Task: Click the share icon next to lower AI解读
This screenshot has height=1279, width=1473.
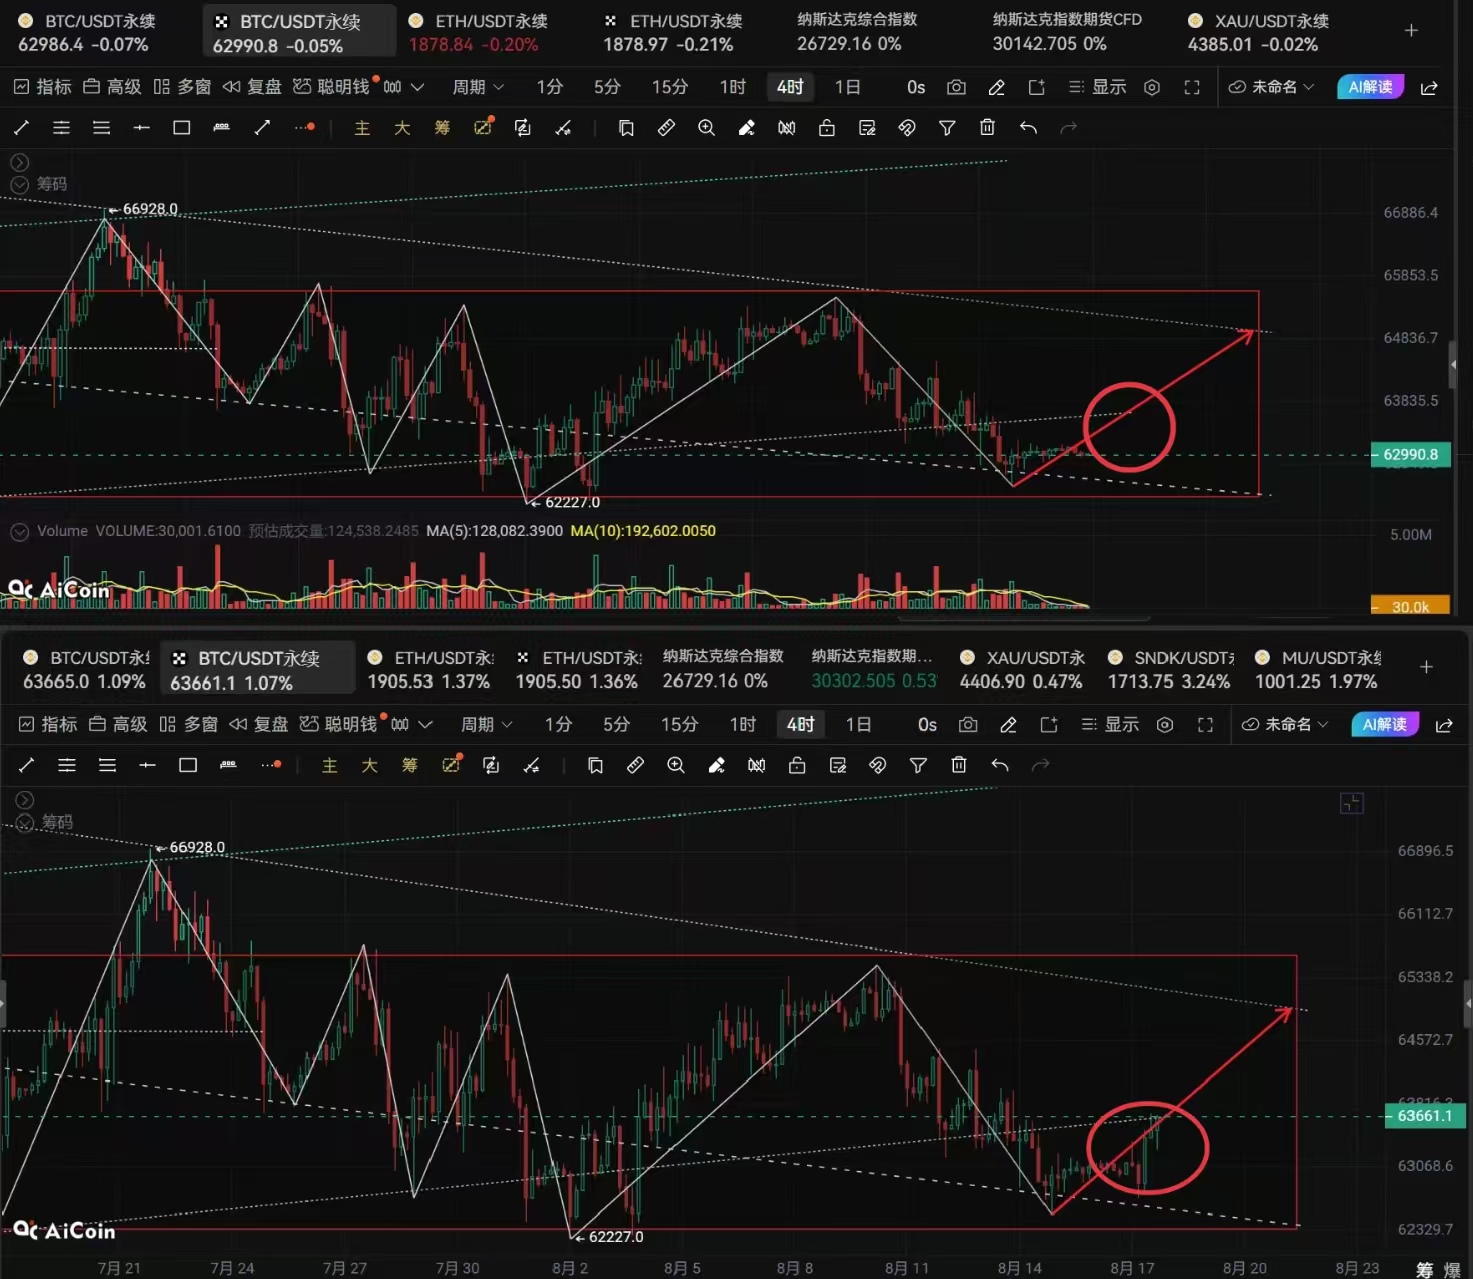Action: (1444, 725)
